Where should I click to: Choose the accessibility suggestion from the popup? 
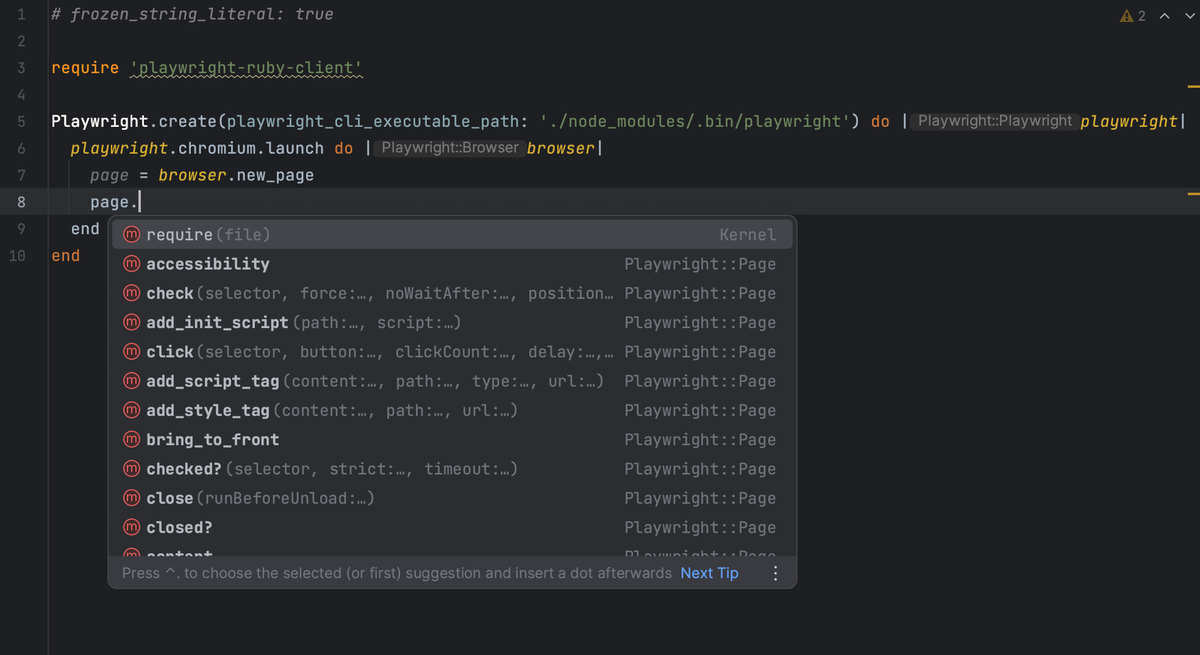207,264
